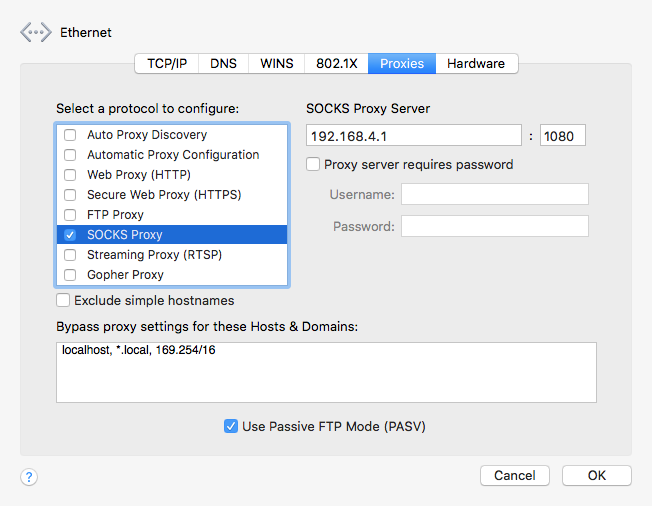The width and height of the screenshot is (652, 506).
Task: Enable Auto Proxy Discovery checkbox
Action: tap(70, 135)
